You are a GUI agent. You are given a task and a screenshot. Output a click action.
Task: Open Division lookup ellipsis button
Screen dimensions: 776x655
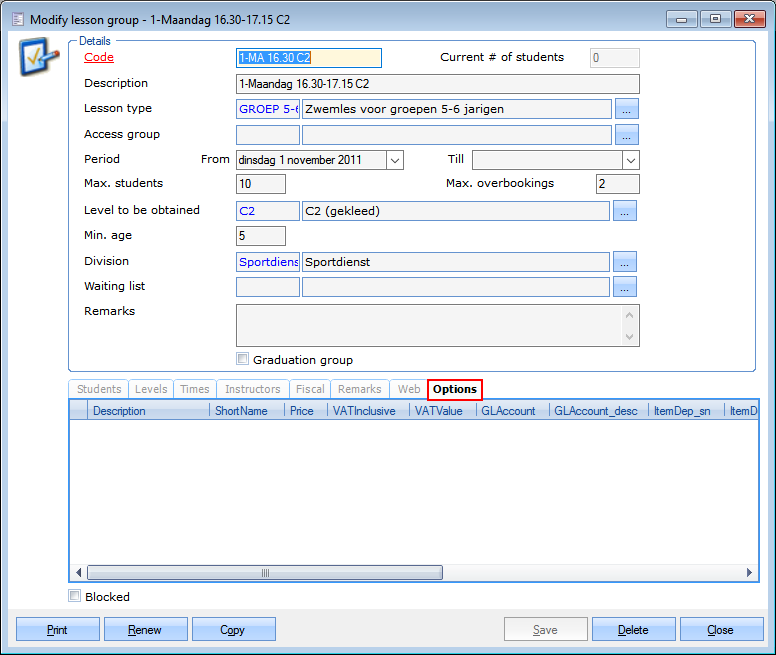[626, 262]
